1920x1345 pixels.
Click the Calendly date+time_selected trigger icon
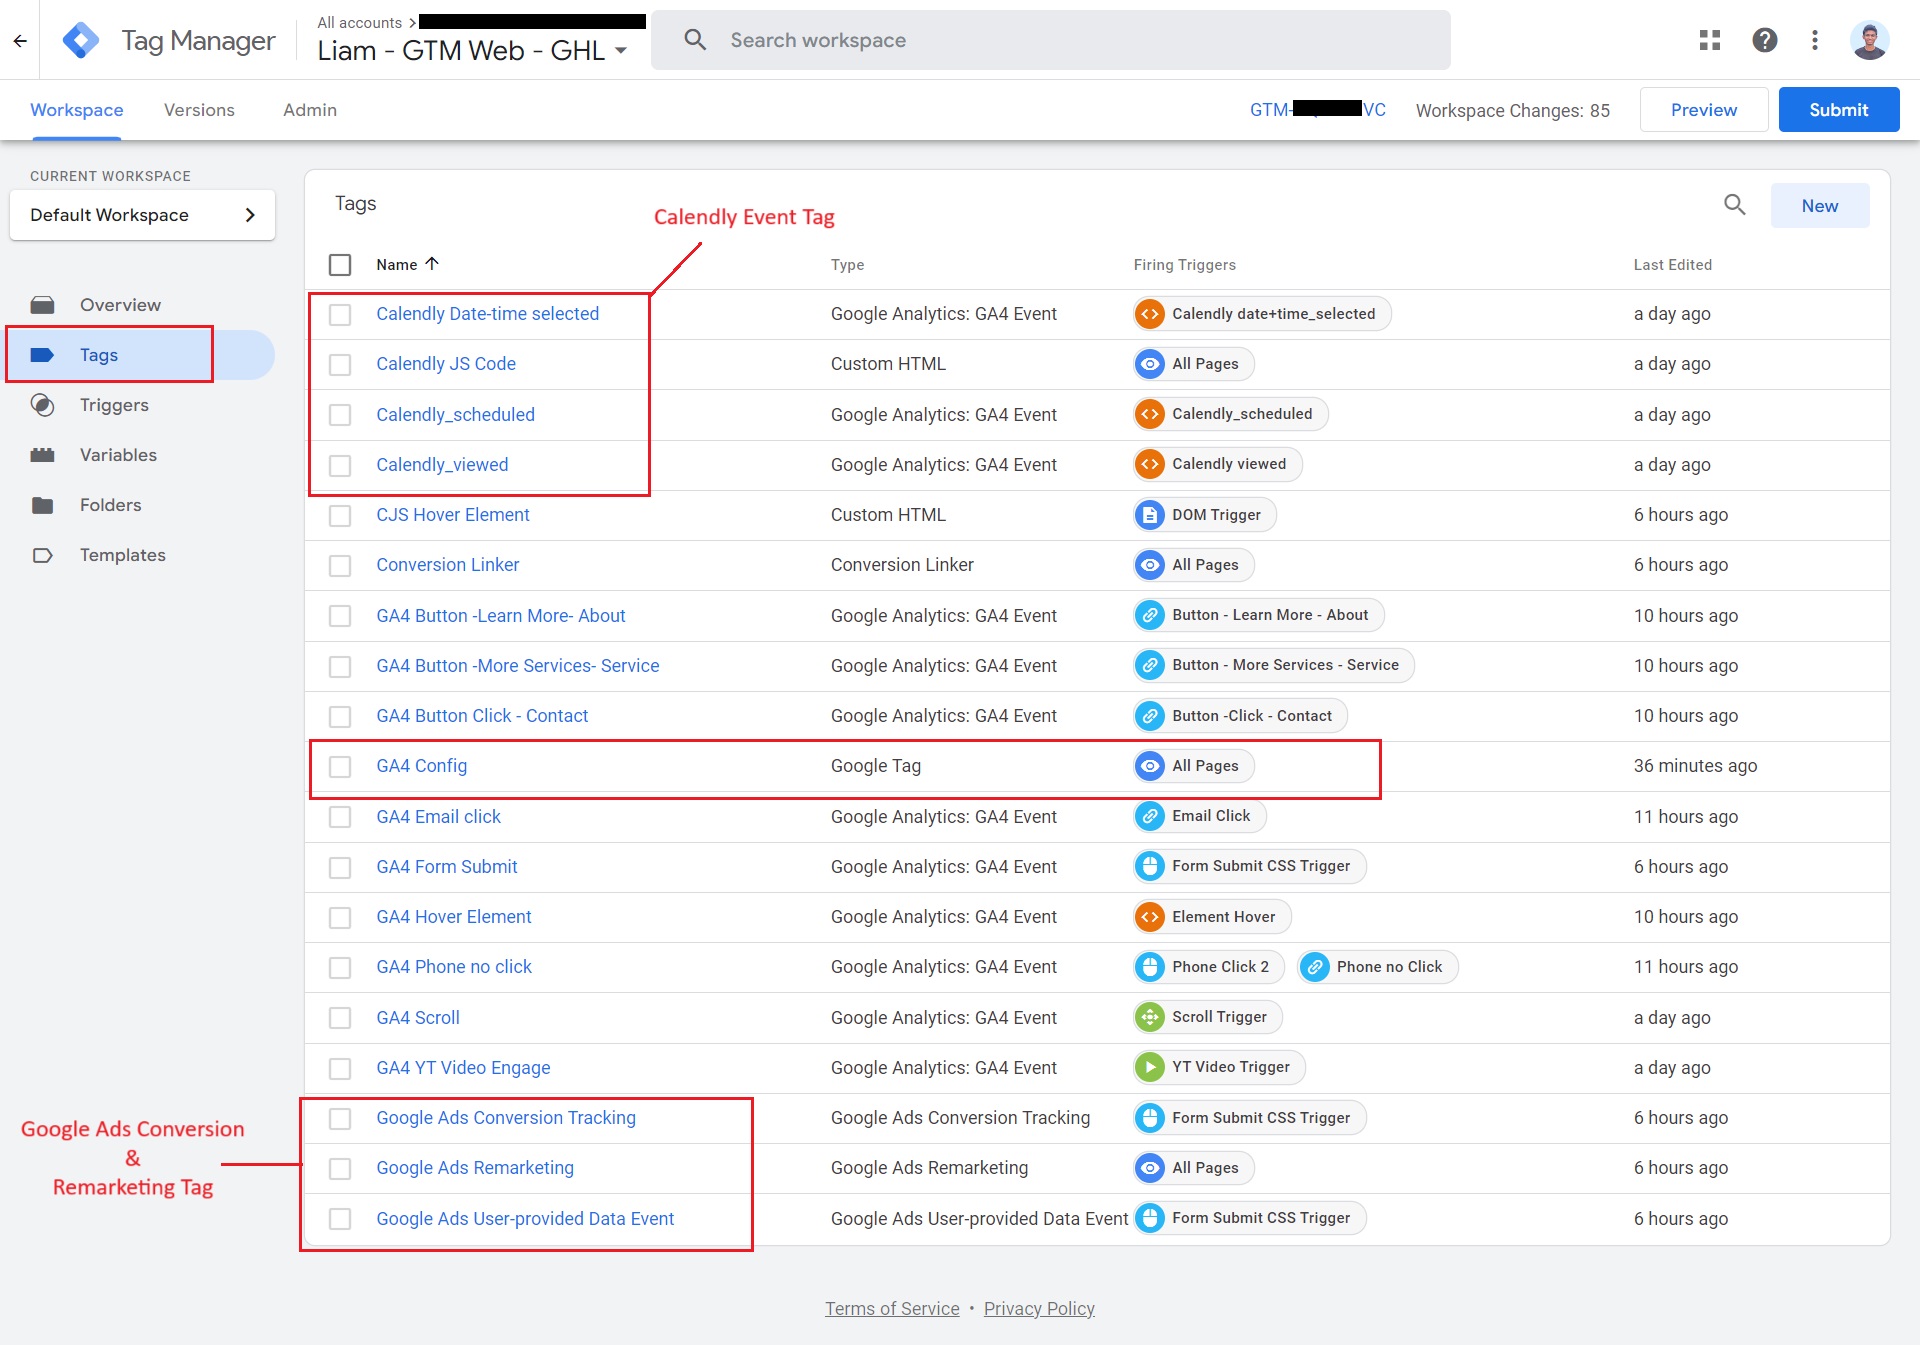(1150, 314)
